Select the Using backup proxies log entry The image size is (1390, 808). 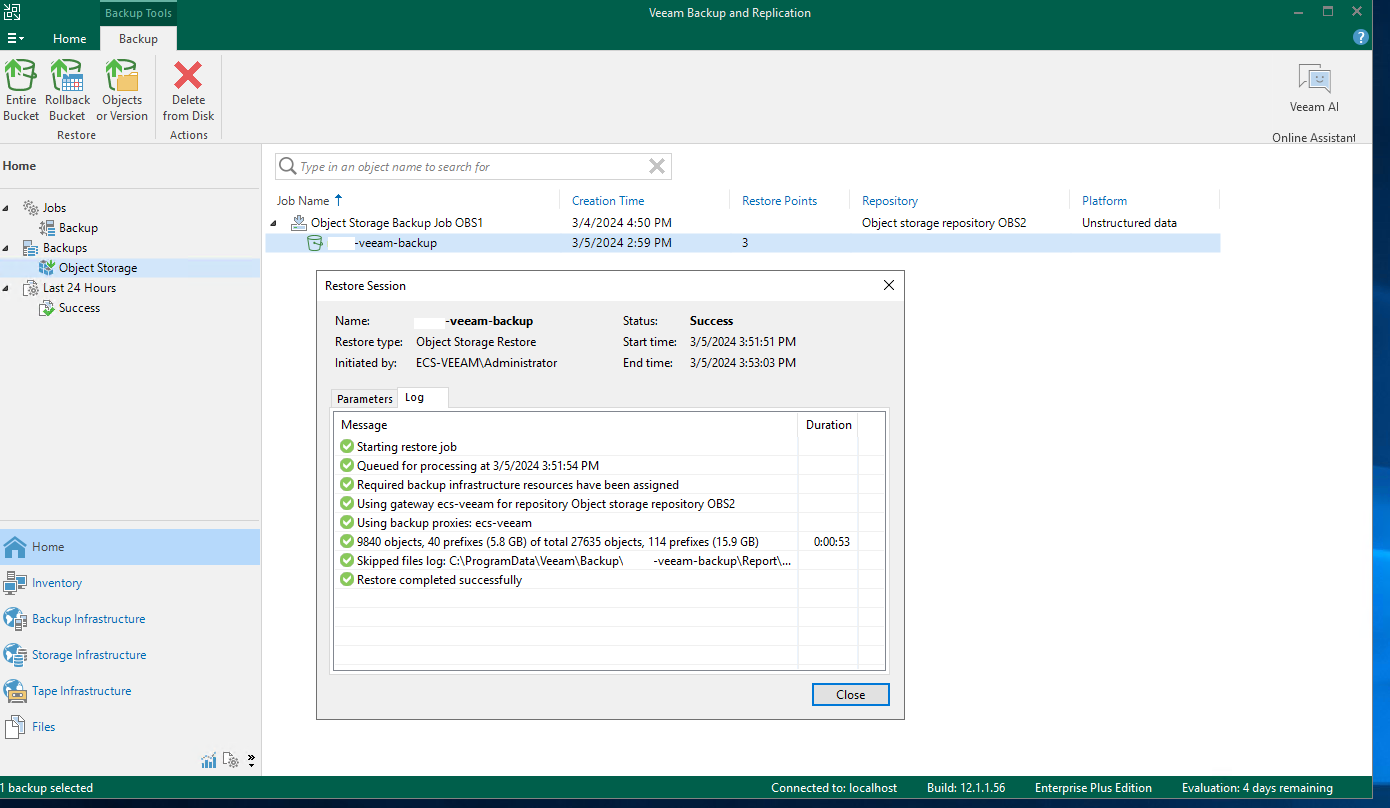609,523
